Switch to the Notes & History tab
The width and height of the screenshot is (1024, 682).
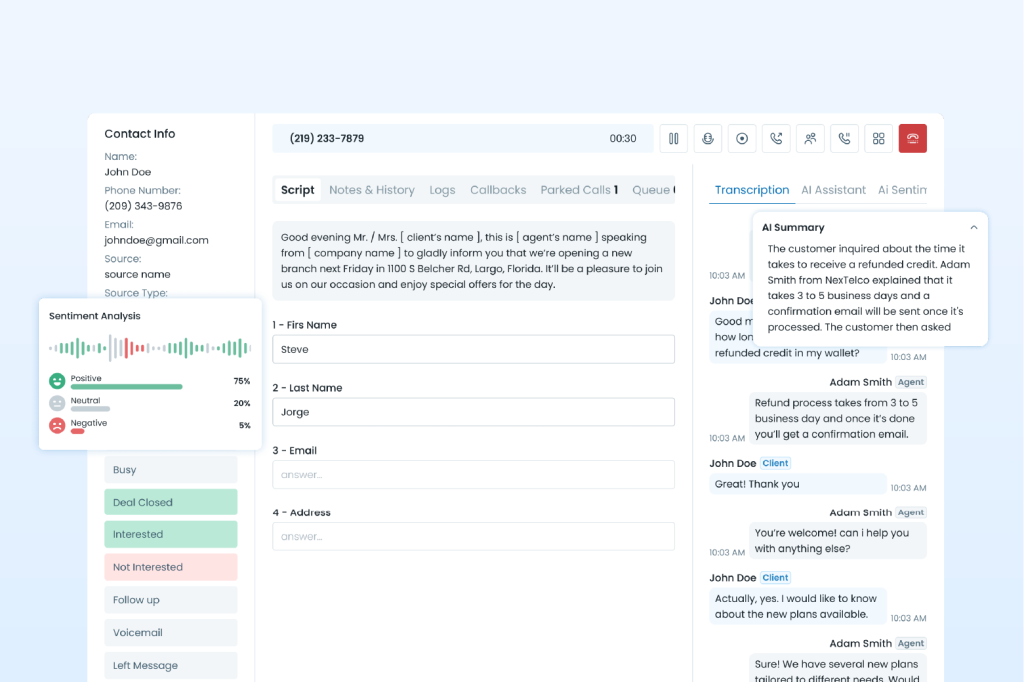coord(371,190)
